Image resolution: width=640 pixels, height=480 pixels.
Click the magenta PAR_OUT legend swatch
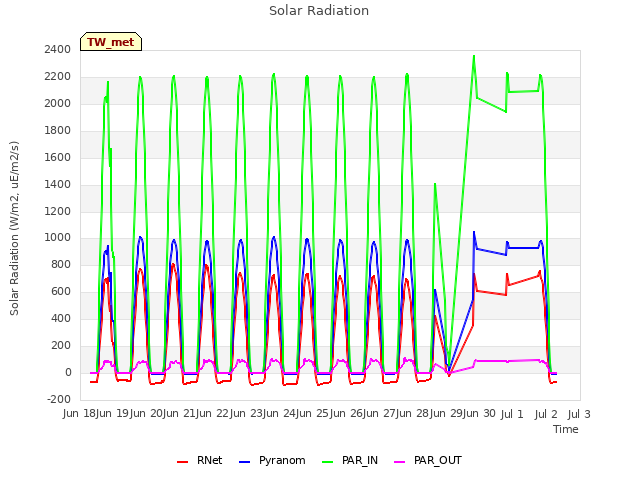tap(400, 462)
